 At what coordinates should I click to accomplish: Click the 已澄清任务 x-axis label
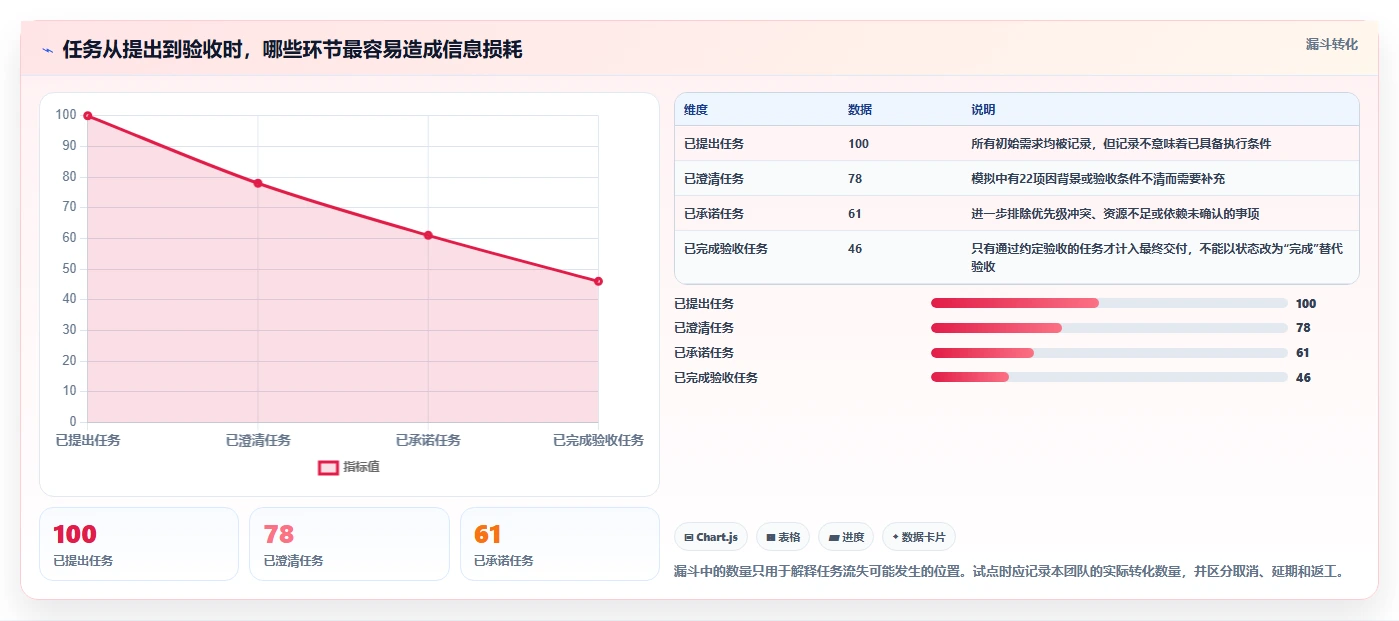tap(258, 440)
